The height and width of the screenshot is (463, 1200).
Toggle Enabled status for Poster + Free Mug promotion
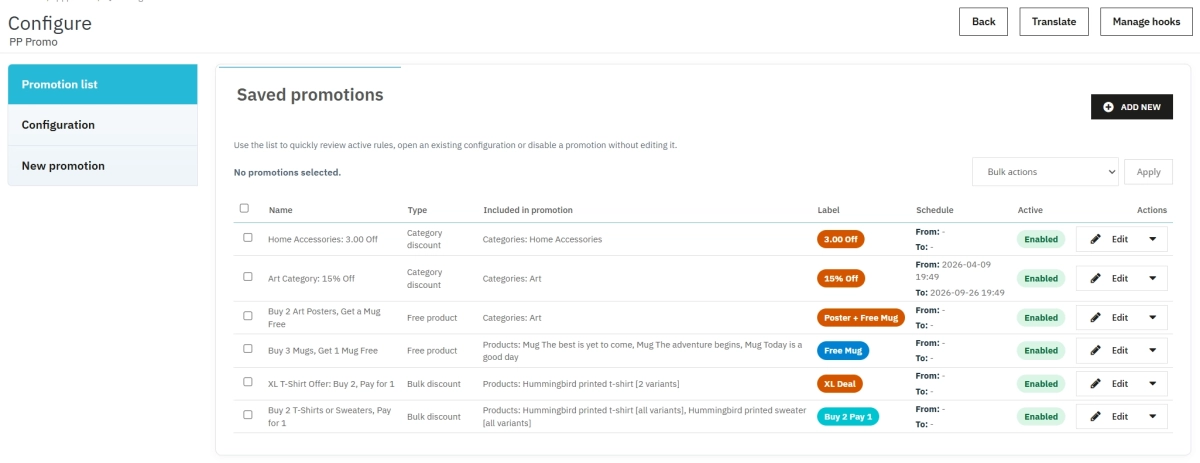(1041, 318)
